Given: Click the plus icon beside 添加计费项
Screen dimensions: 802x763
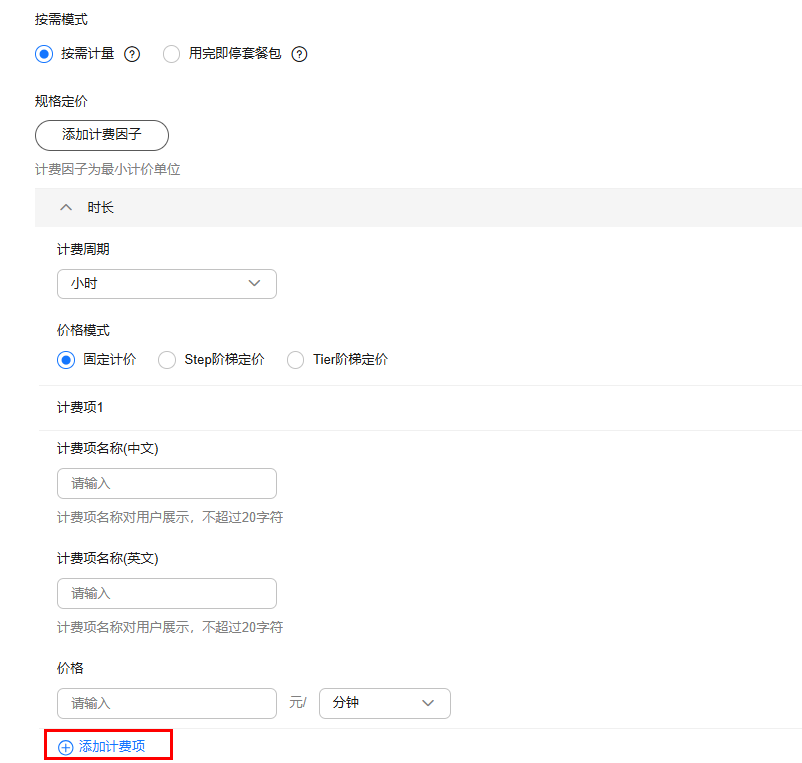Looking at the screenshot, I should (65, 747).
